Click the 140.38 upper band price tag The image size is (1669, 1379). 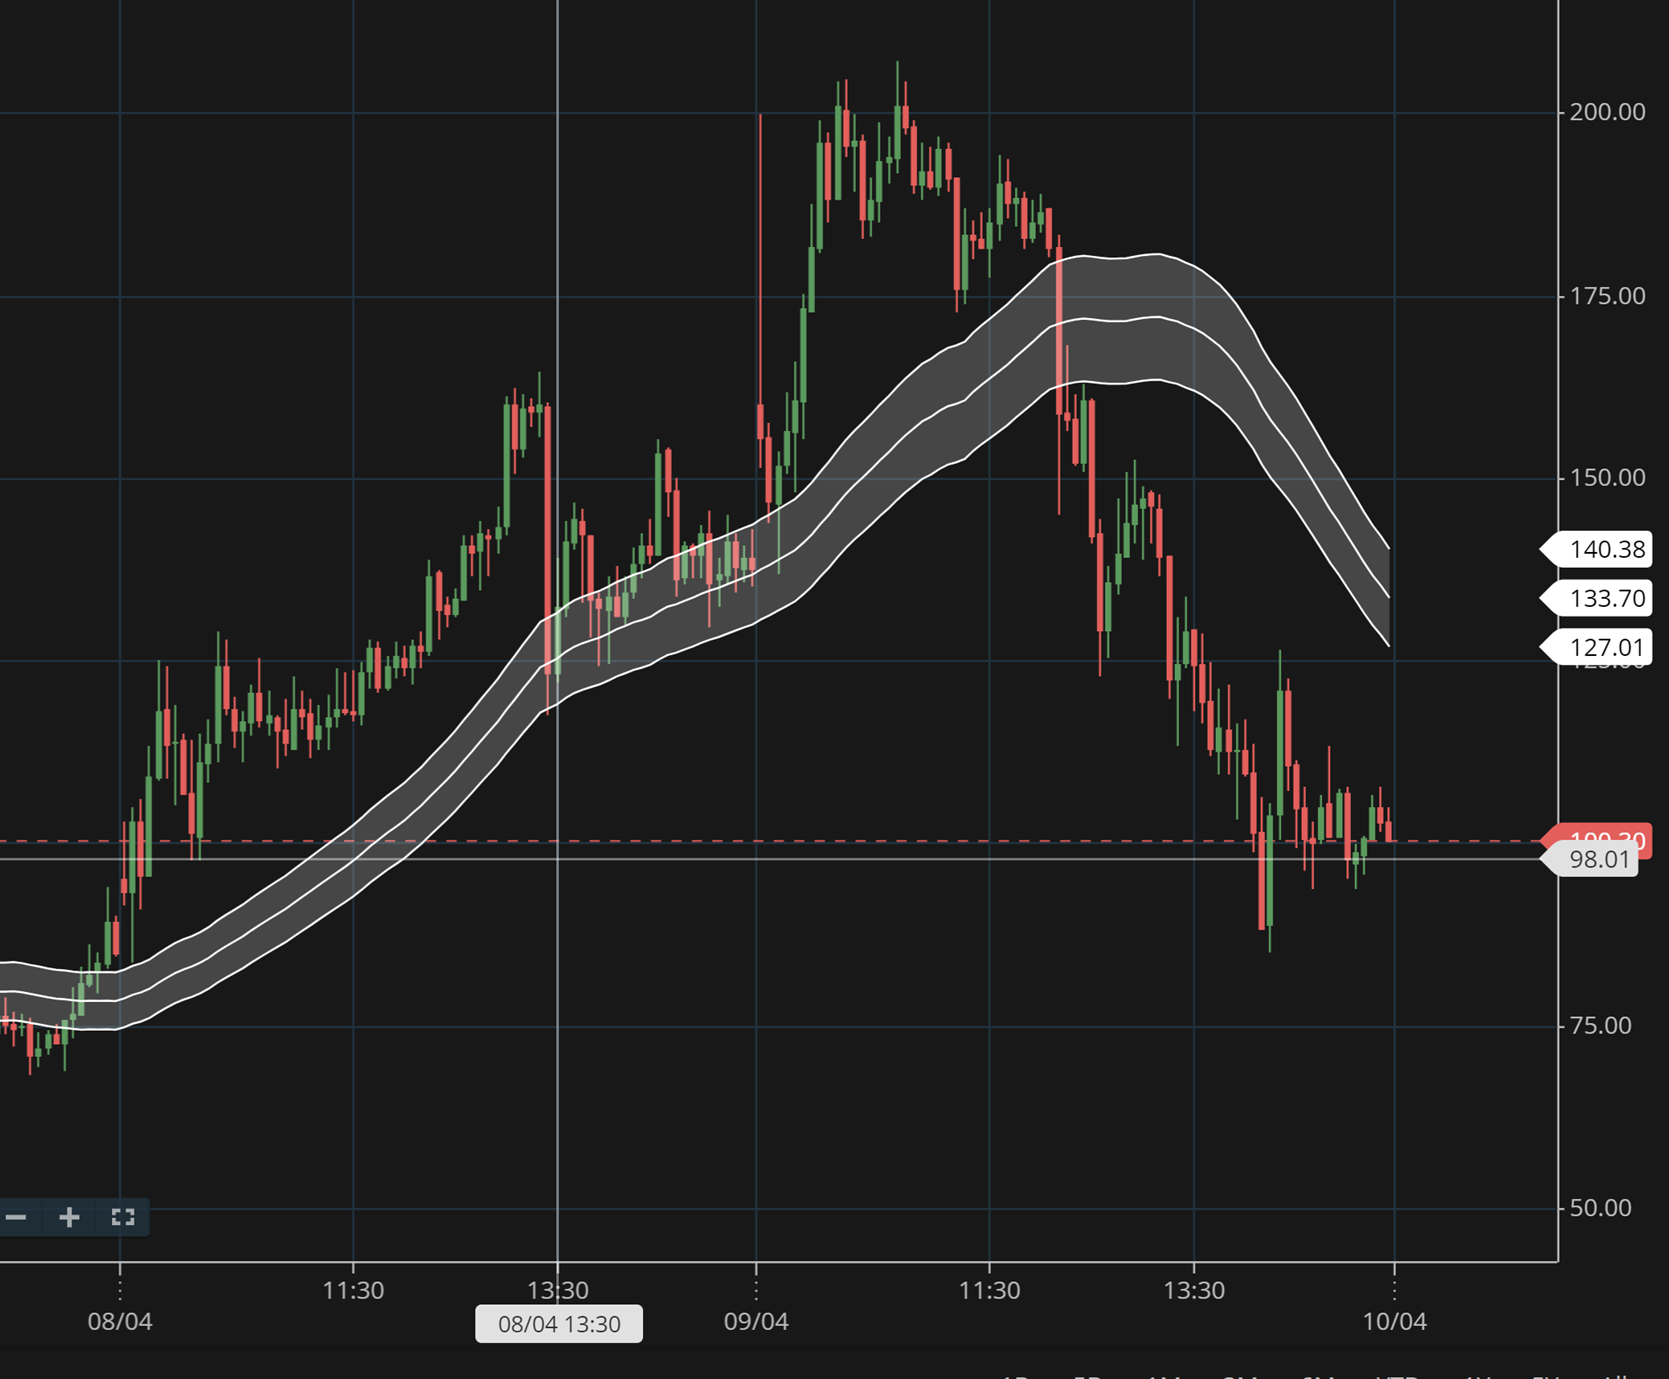click(1600, 549)
